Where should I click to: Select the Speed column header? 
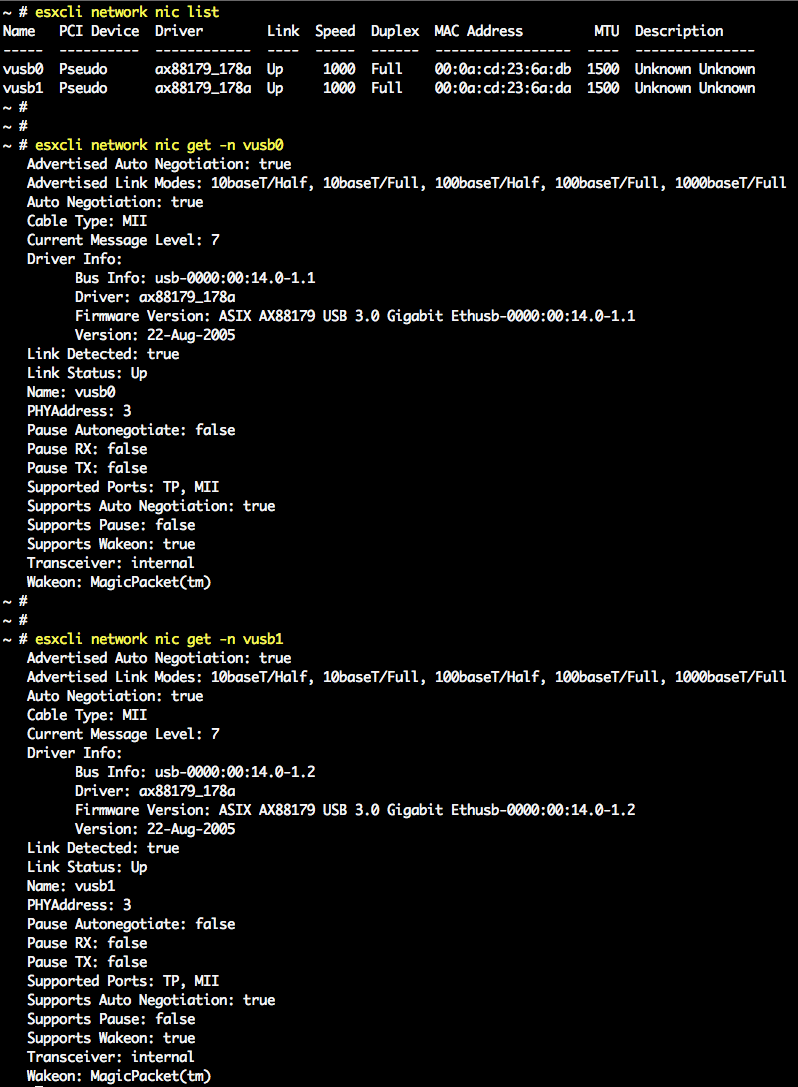(335, 31)
